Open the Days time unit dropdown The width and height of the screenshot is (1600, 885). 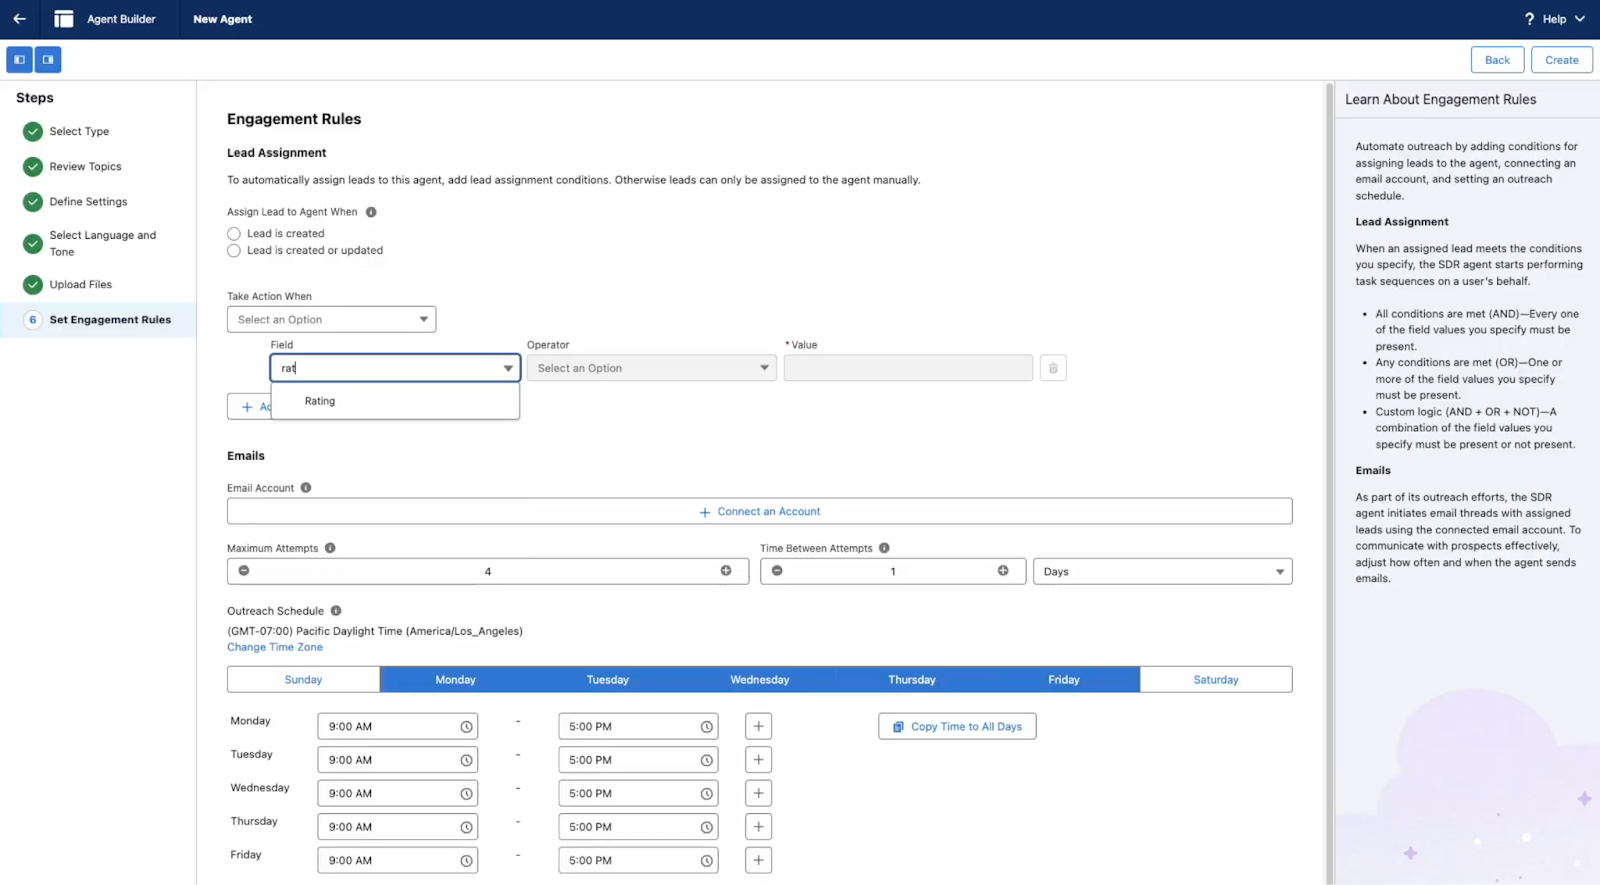coord(1162,572)
